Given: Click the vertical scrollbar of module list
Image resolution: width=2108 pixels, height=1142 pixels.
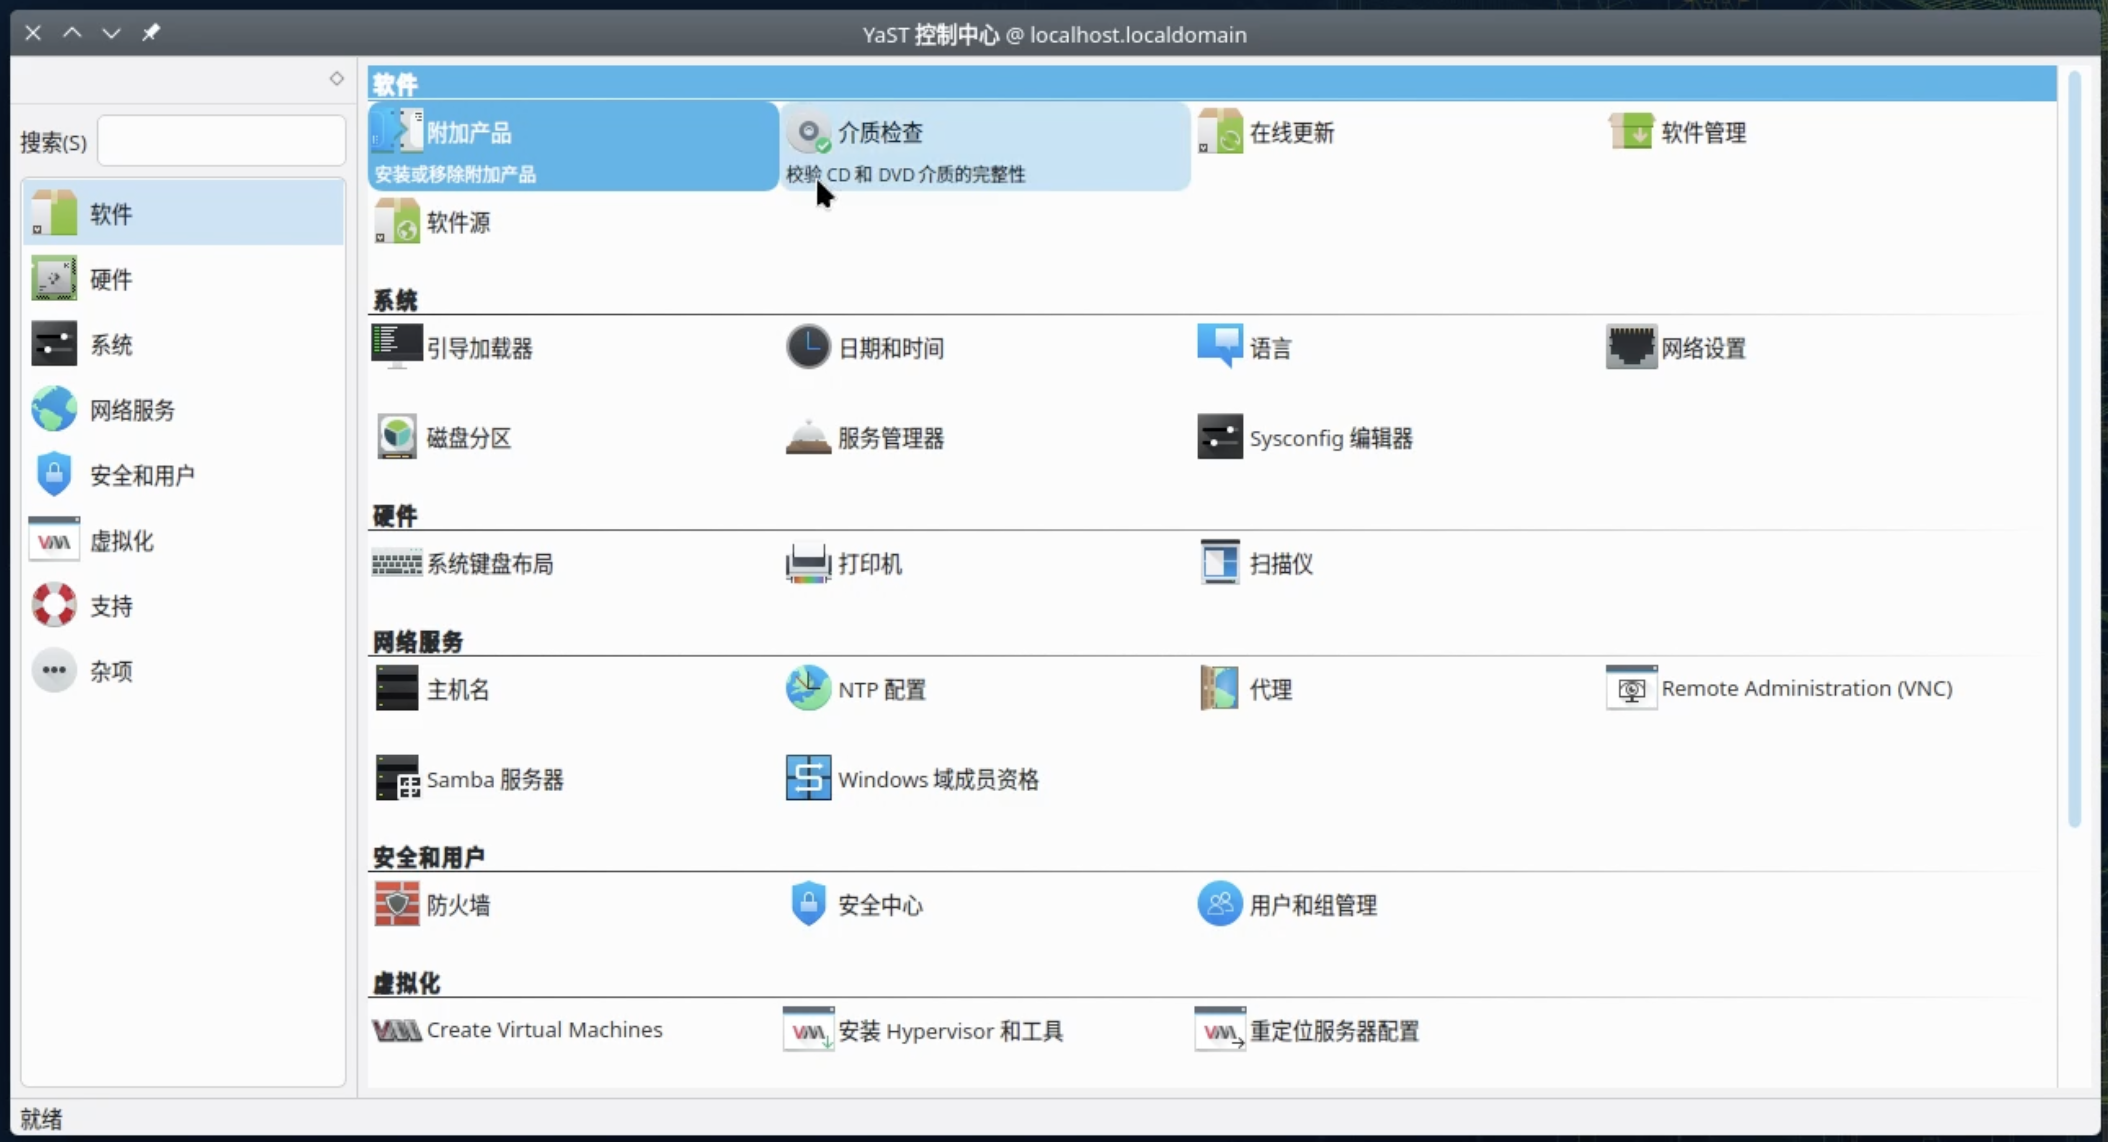Looking at the screenshot, I should tap(2074, 450).
